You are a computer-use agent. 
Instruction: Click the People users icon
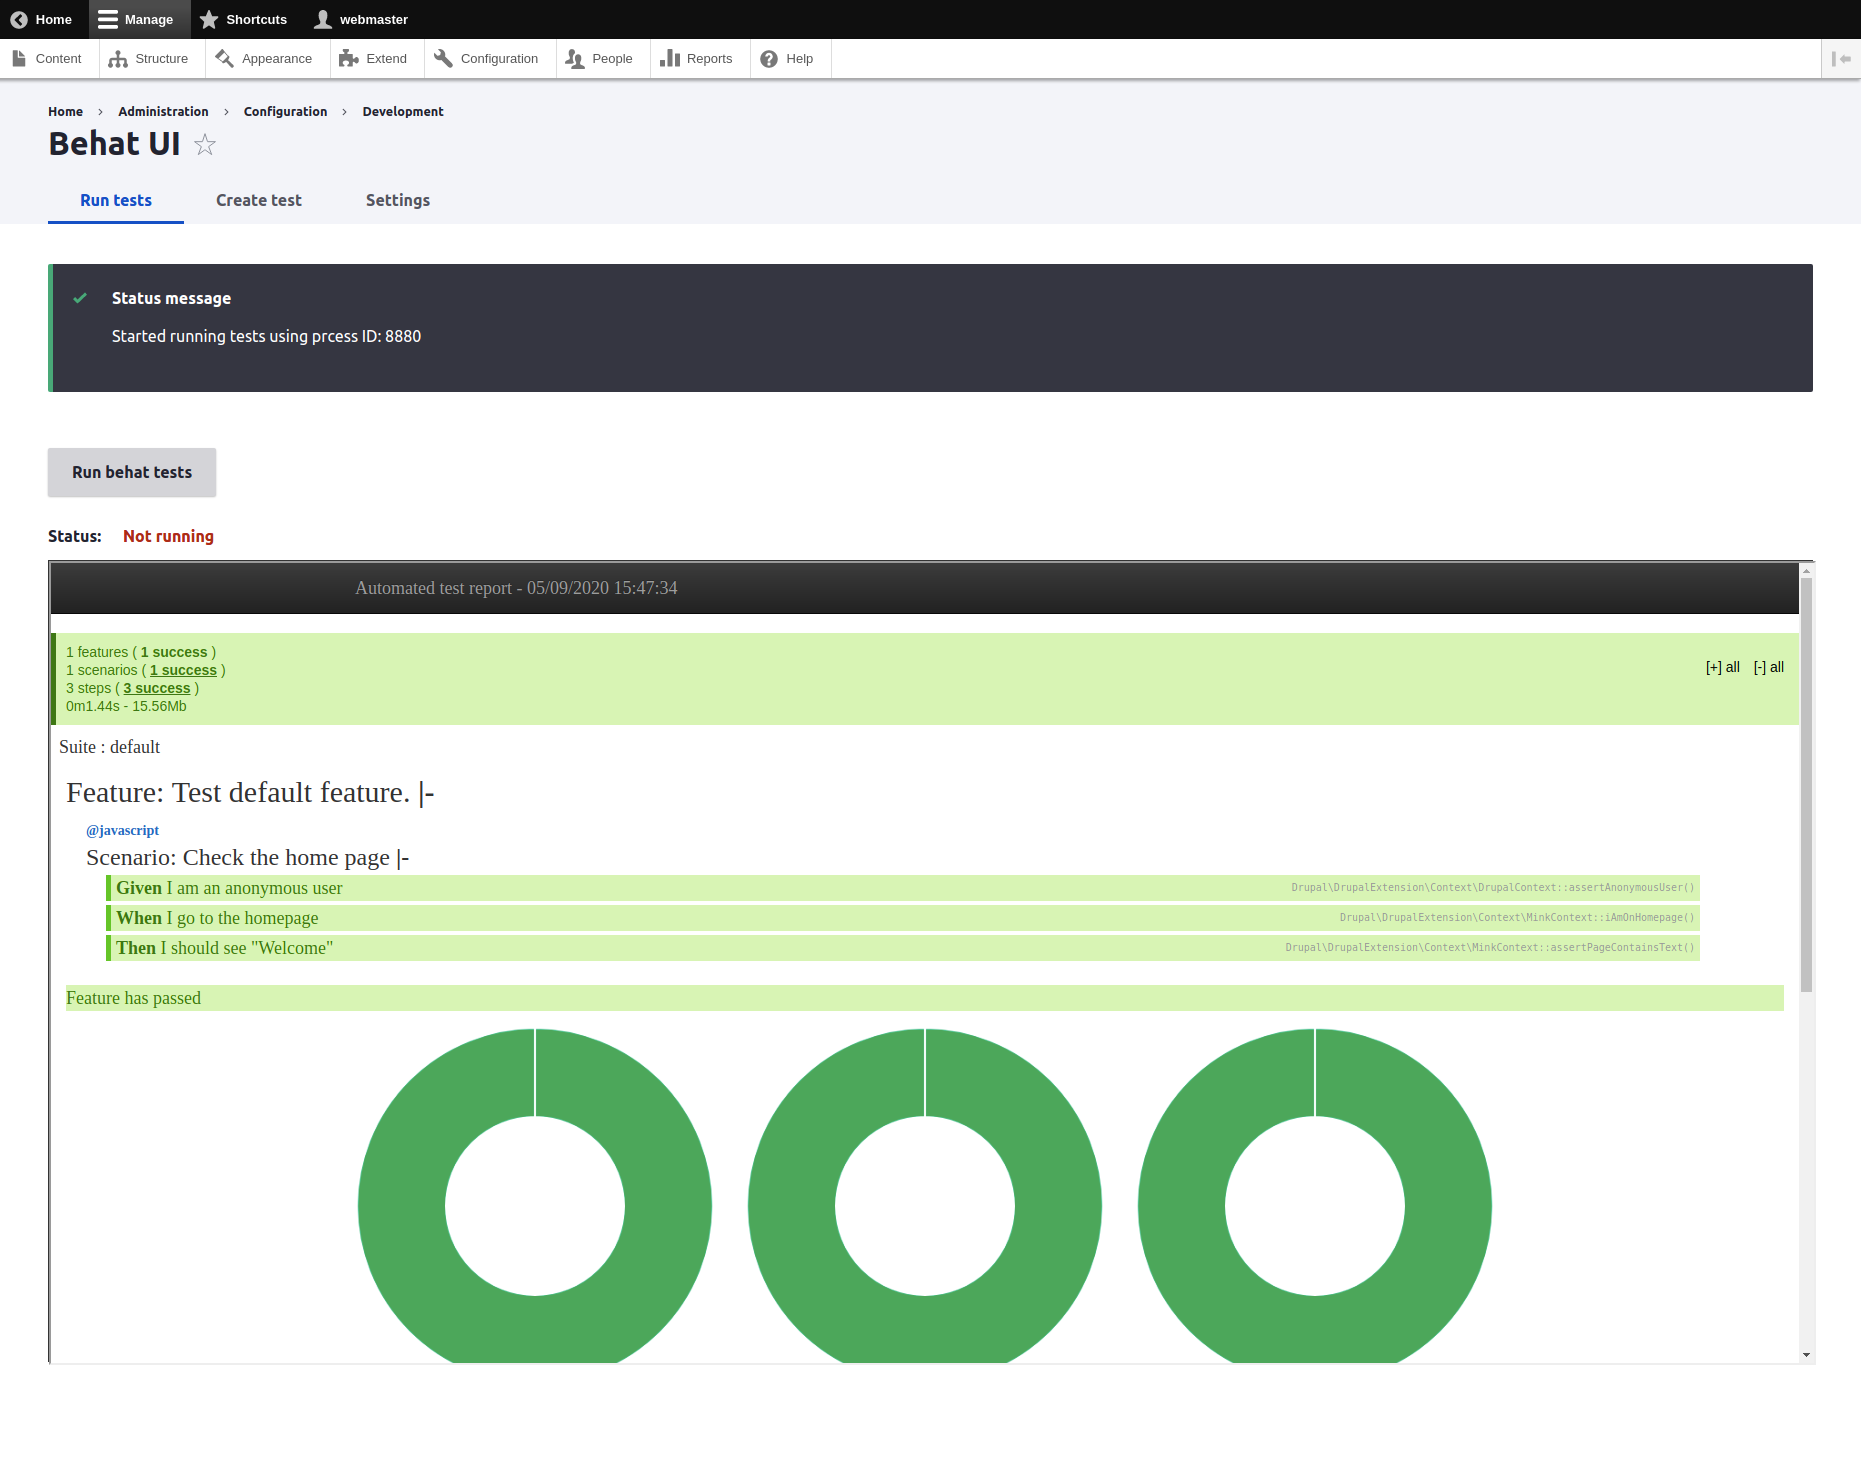[574, 58]
